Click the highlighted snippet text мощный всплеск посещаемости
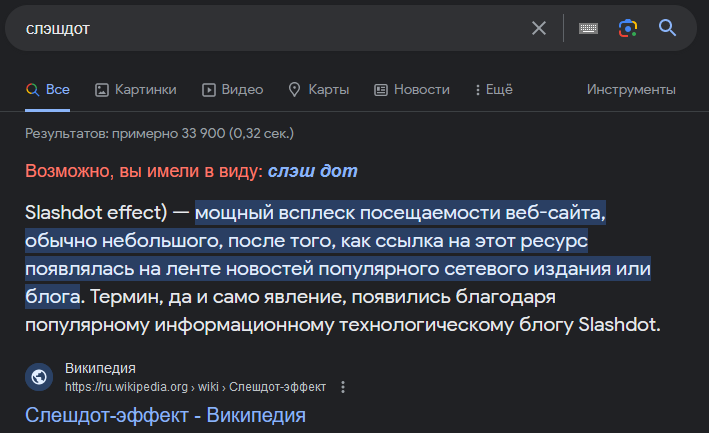Image resolution: width=709 pixels, height=433 pixels. 348,212
